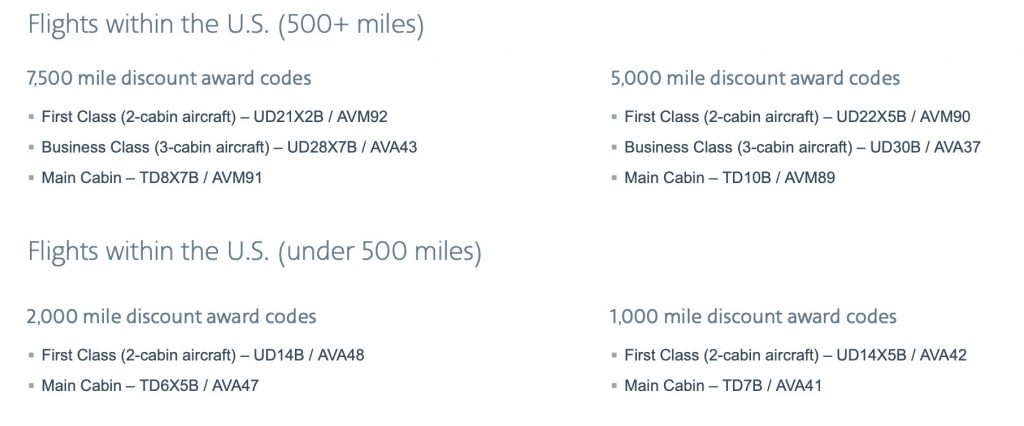Viewport: 1024px width, 426px height.
Task: Click the 'Flights within the U.S. (under 500 miles)' heading
Action: (254, 252)
